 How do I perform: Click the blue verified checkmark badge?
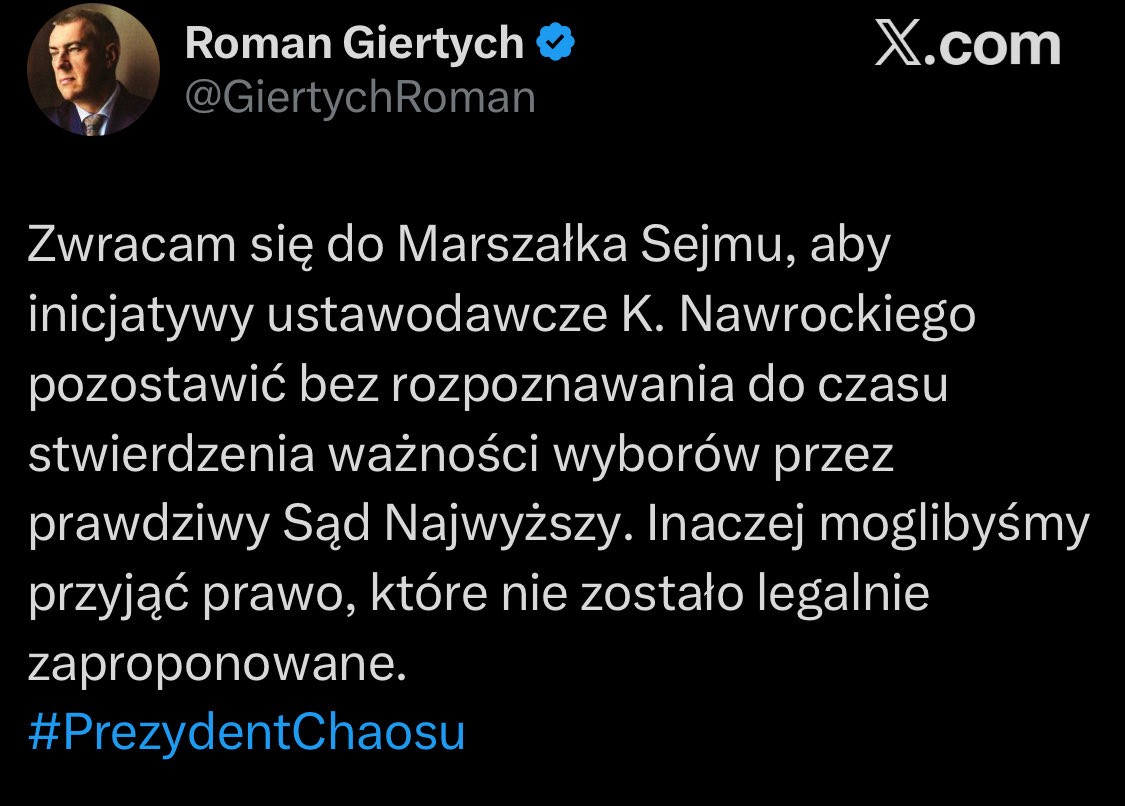pos(556,42)
